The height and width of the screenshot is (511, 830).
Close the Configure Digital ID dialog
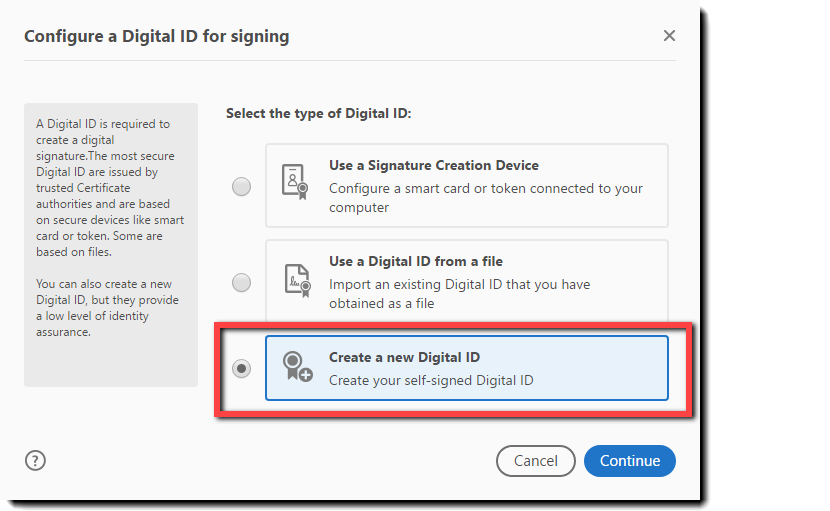[669, 36]
